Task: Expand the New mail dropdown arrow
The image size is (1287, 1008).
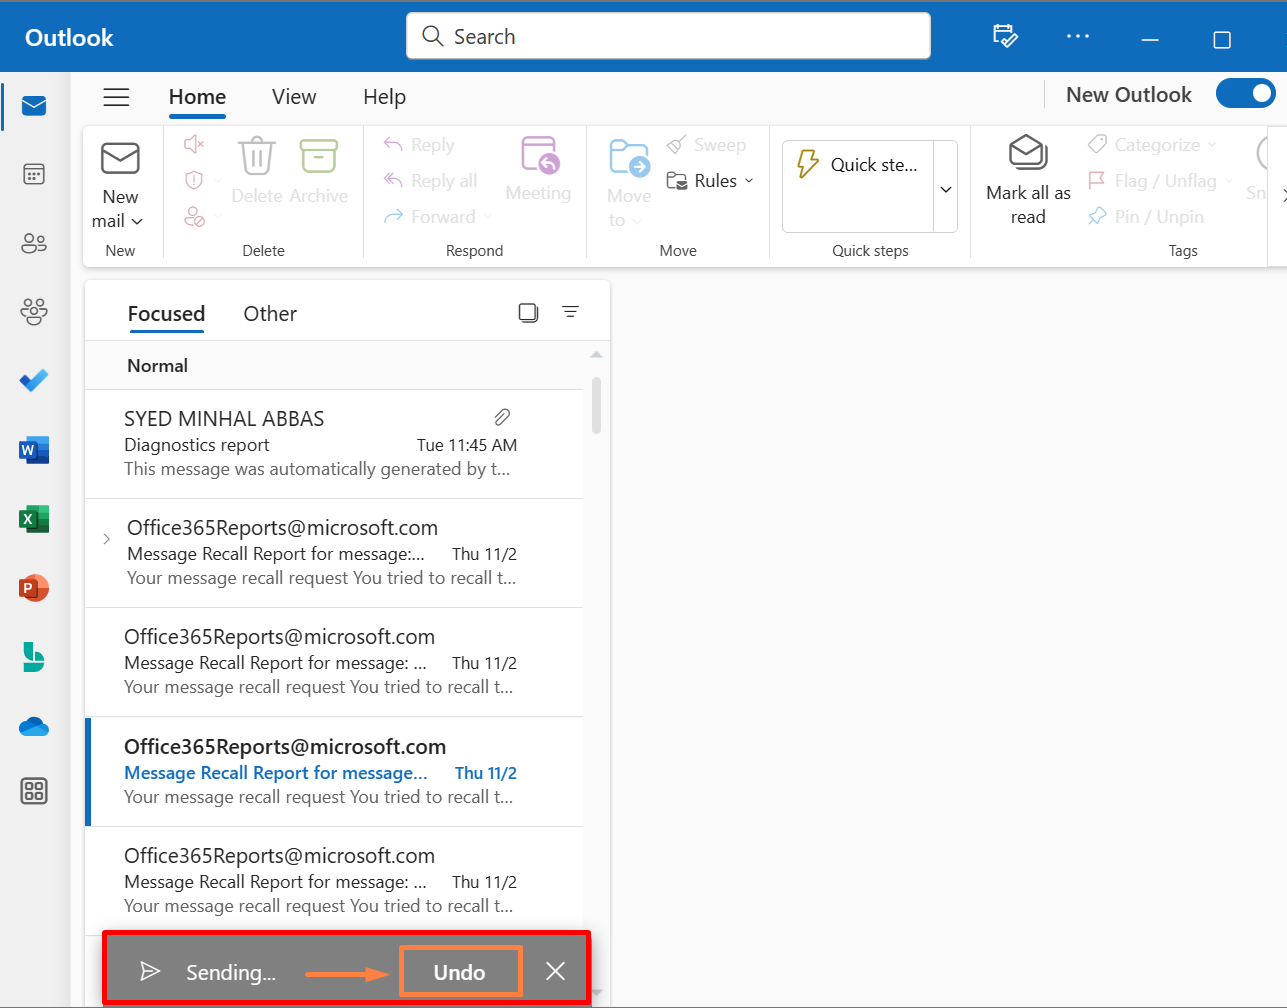Action: click(138, 221)
